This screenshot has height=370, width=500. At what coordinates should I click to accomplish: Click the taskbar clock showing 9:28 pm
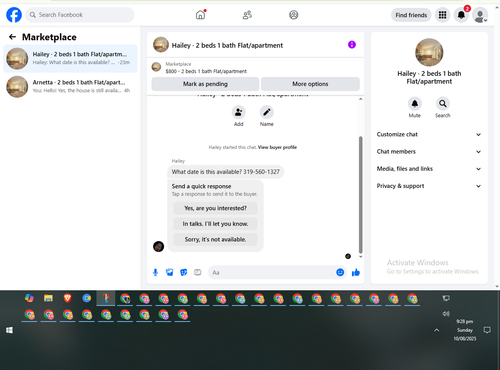pos(465,330)
